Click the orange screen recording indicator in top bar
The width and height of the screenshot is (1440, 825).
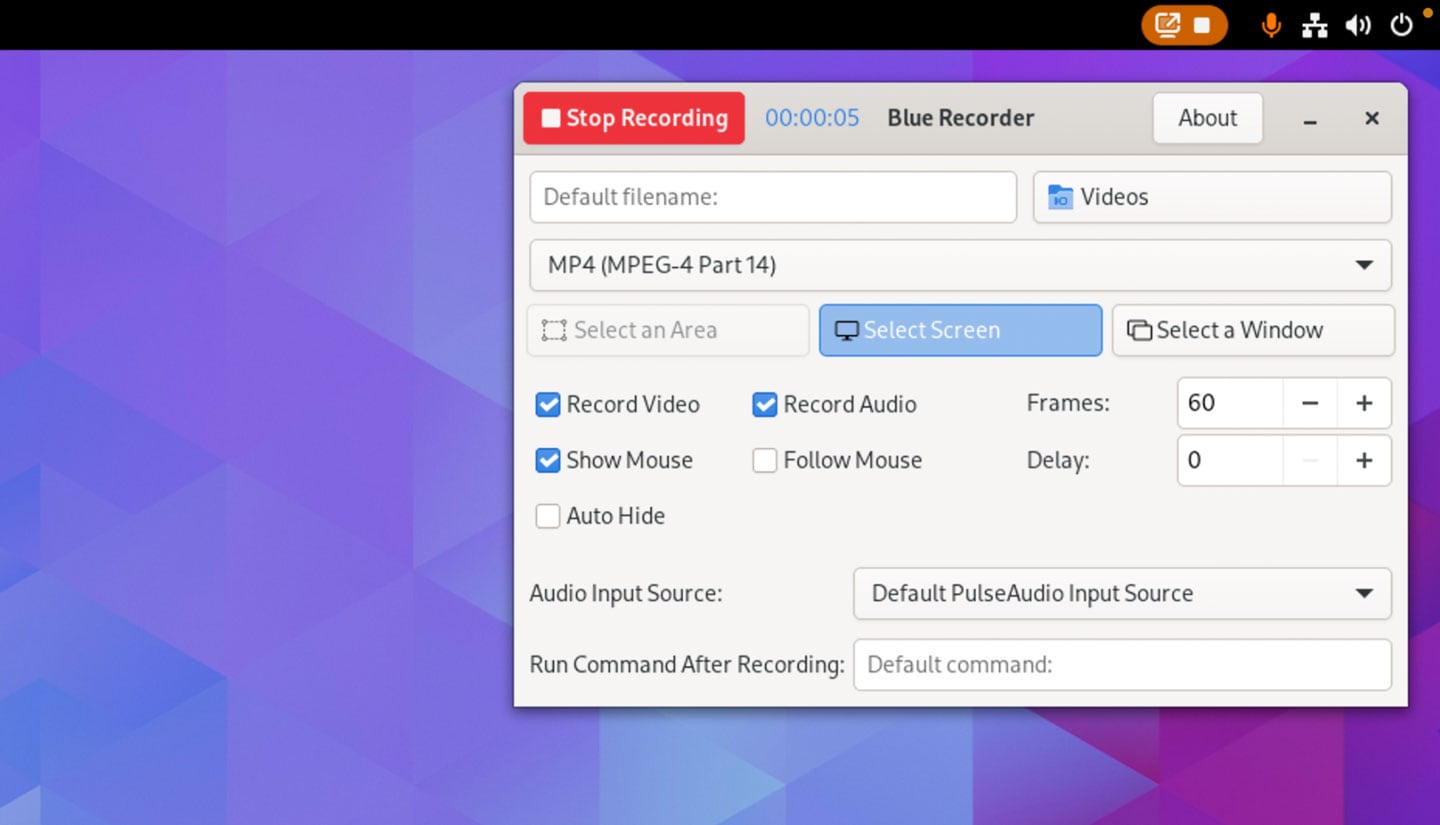(x=1184, y=25)
